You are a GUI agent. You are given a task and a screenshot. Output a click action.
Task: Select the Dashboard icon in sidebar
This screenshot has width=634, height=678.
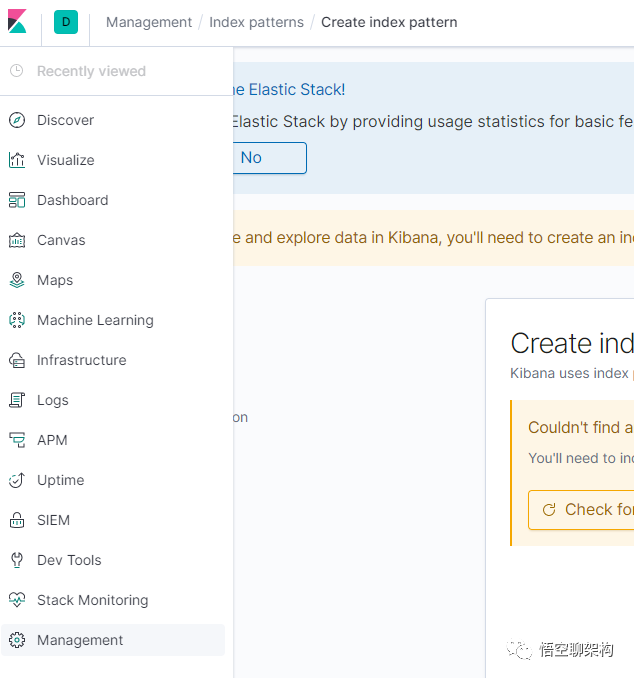[x=17, y=200]
